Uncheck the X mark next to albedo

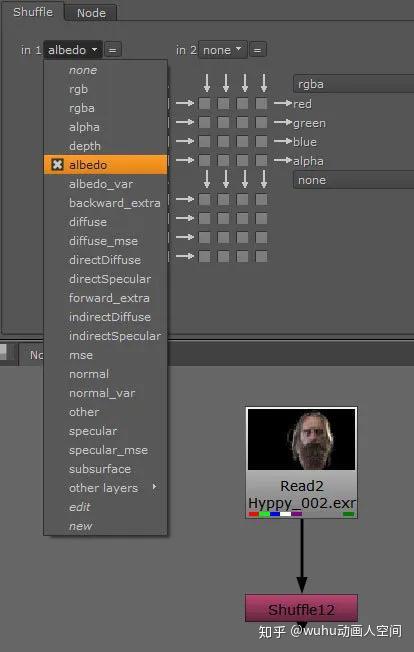click(57, 165)
